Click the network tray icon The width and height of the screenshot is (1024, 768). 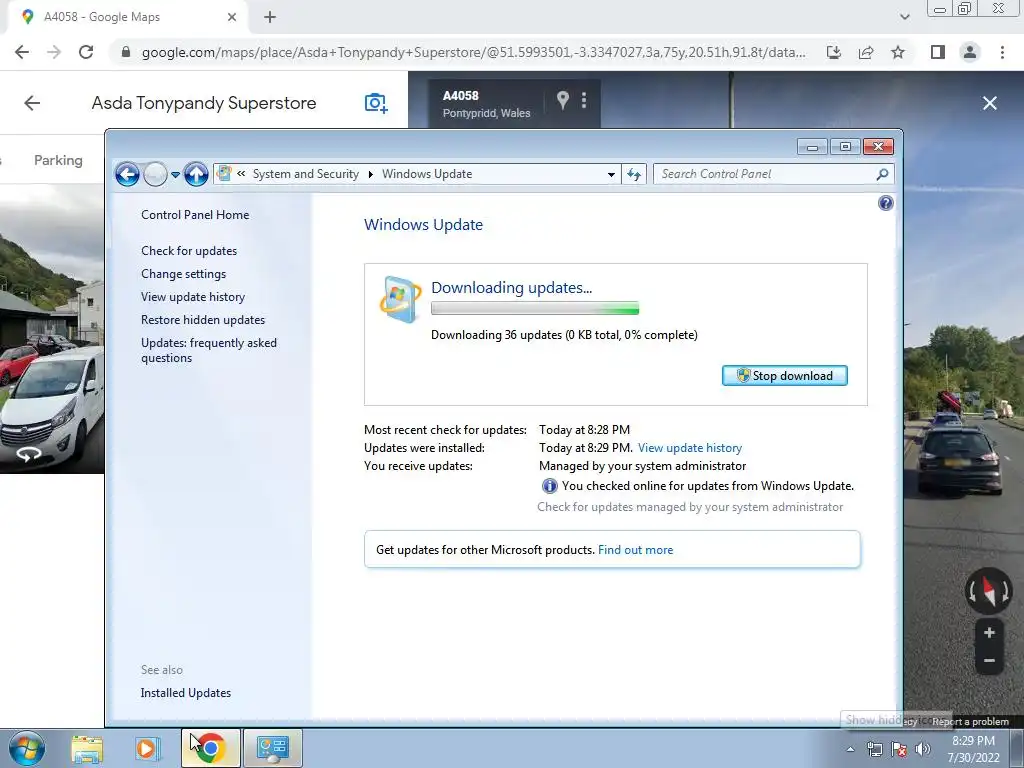pos(874,749)
